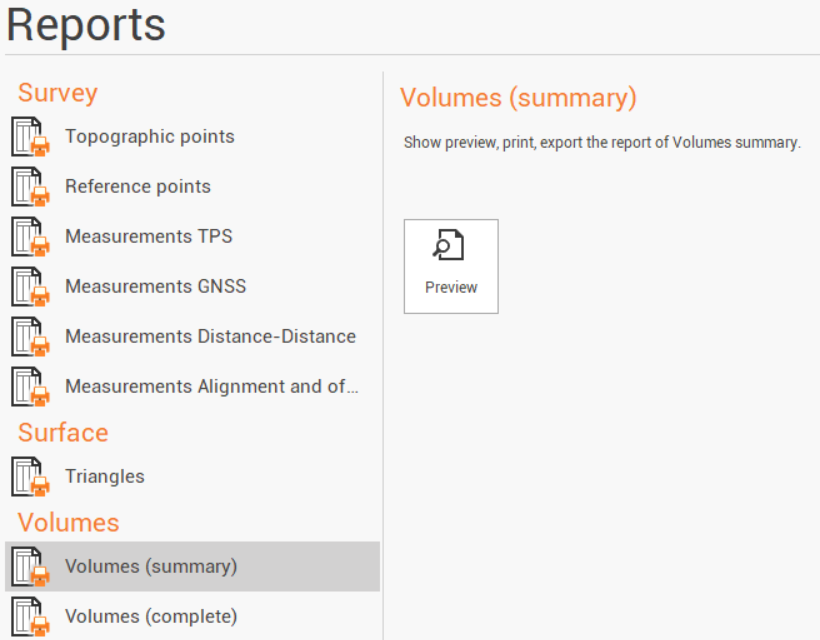Select the Measurements TPS report
Image resolution: width=820 pixels, height=640 pixels.
click(x=148, y=237)
